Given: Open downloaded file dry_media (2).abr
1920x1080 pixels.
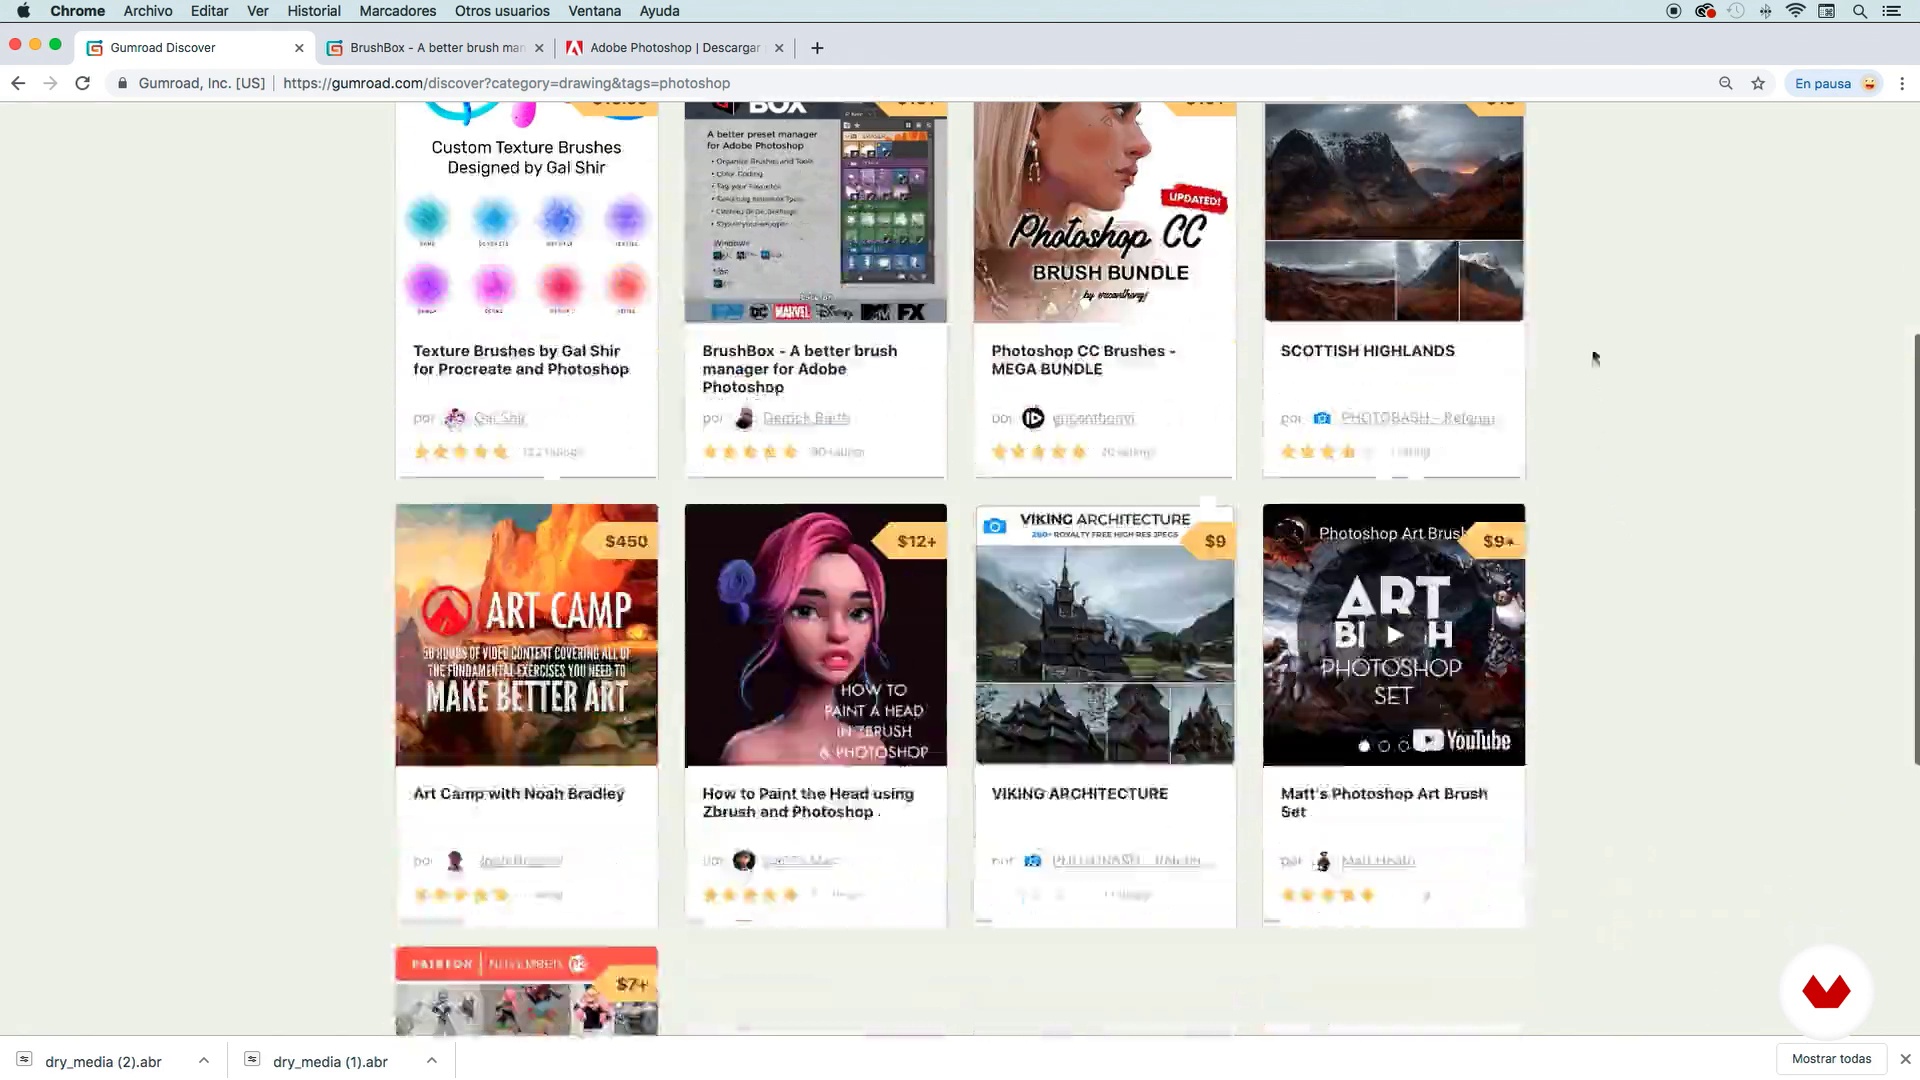Looking at the screenshot, I should coord(102,1061).
